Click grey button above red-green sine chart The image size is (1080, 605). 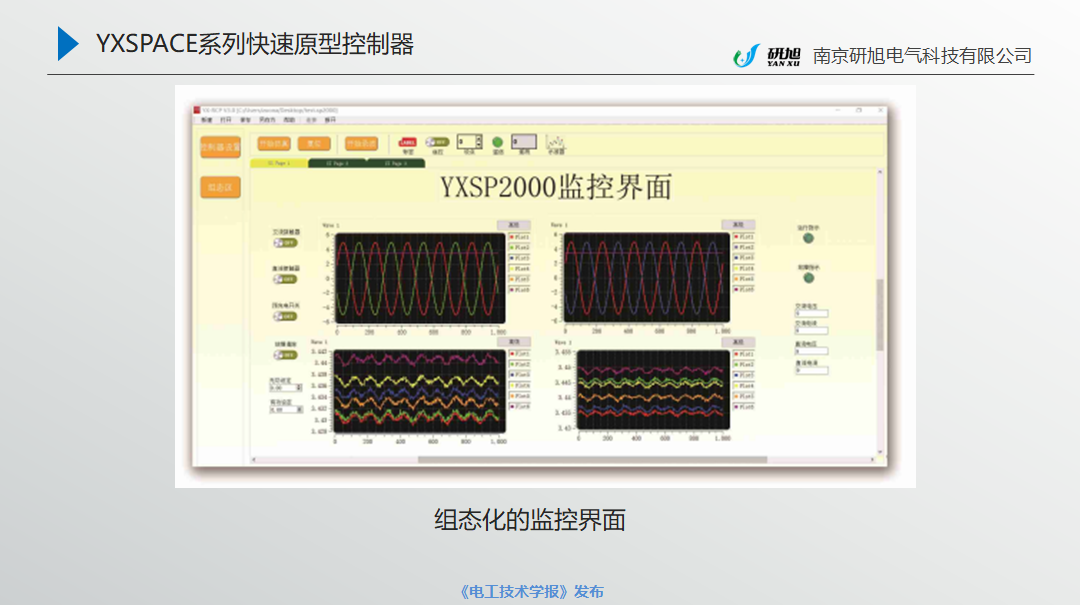(x=514, y=225)
